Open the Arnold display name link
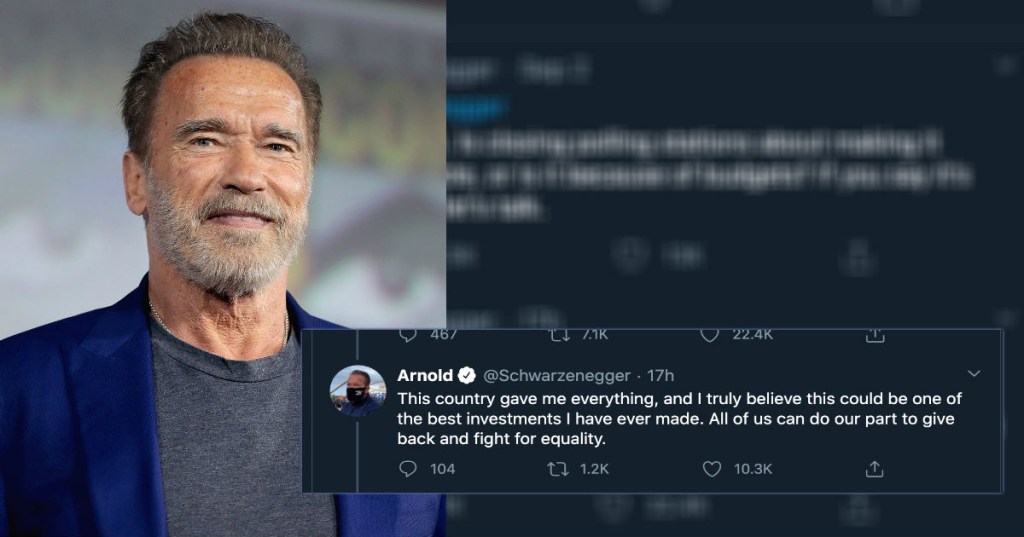Screen dimensions: 1024x537 [425, 376]
